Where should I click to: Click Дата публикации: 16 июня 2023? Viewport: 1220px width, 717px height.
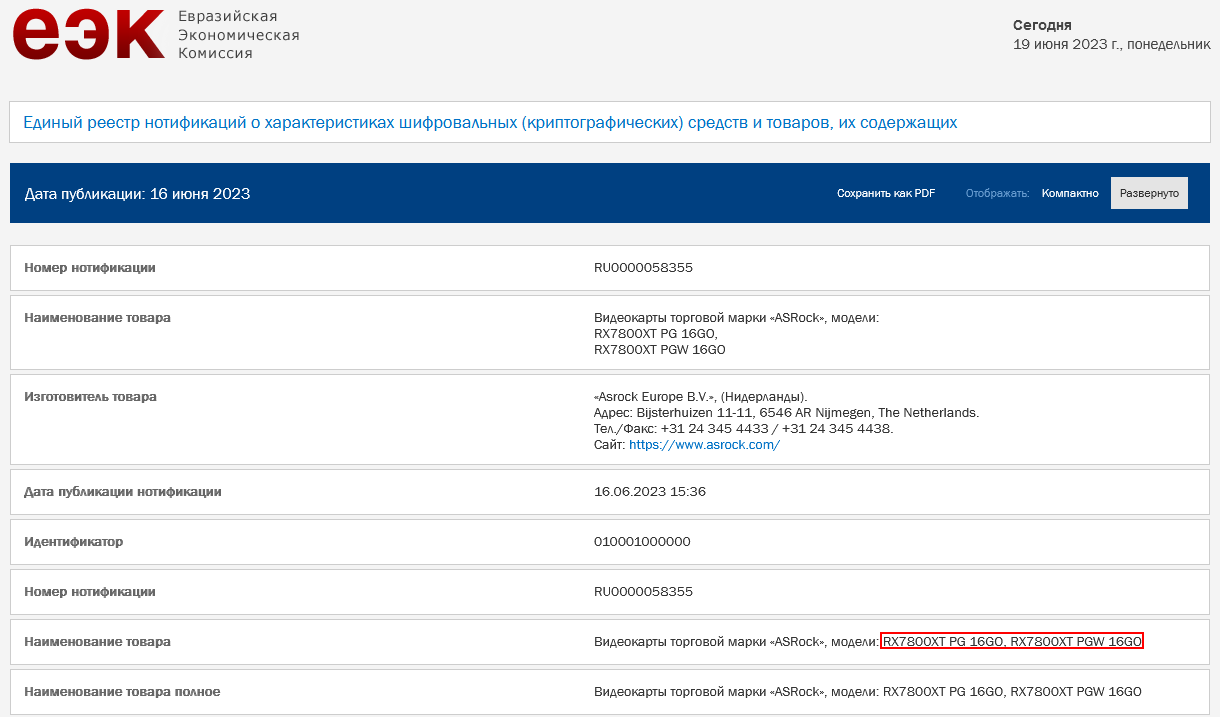click(x=137, y=193)
